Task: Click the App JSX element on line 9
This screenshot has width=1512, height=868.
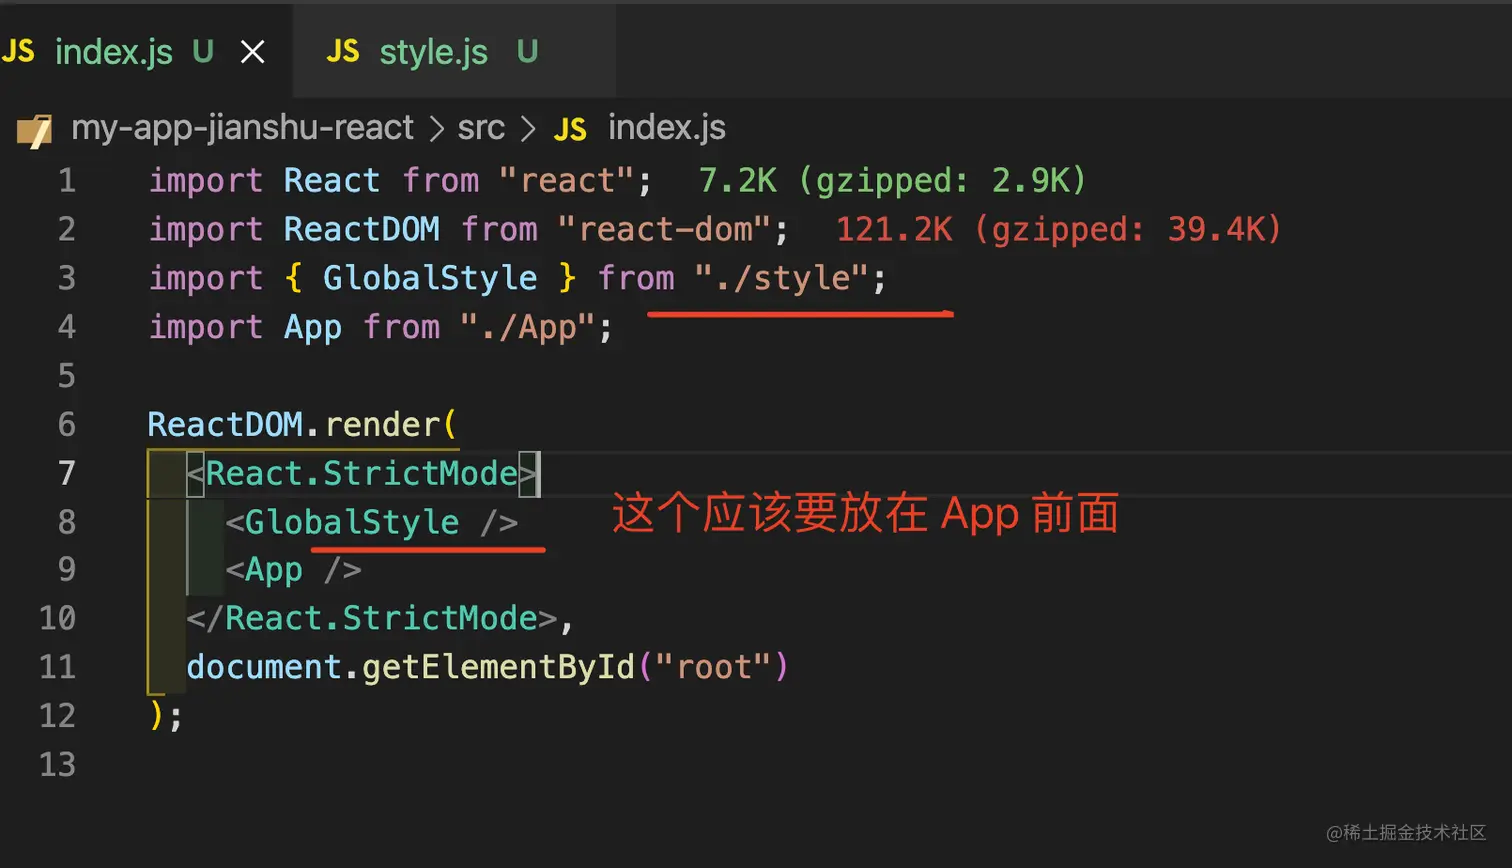Action: (293, 570)
